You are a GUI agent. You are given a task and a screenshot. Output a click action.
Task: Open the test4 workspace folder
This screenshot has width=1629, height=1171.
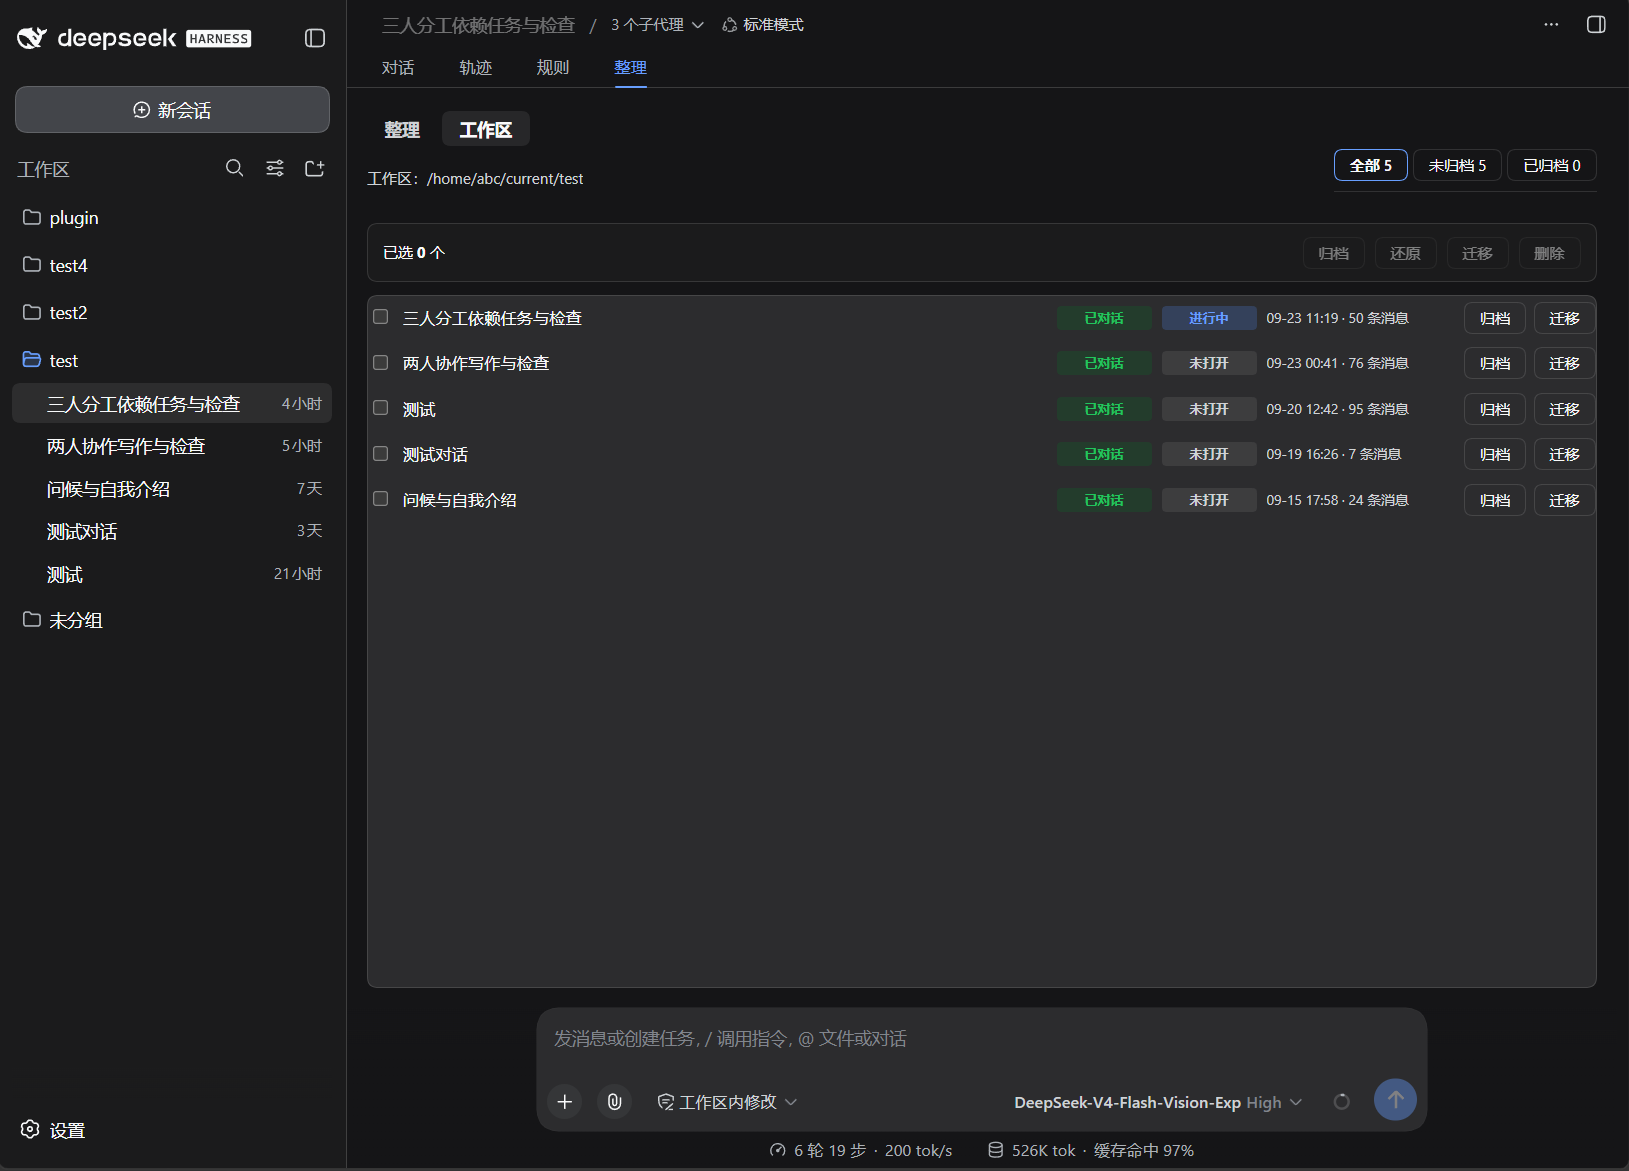click(x=172, y=265)
